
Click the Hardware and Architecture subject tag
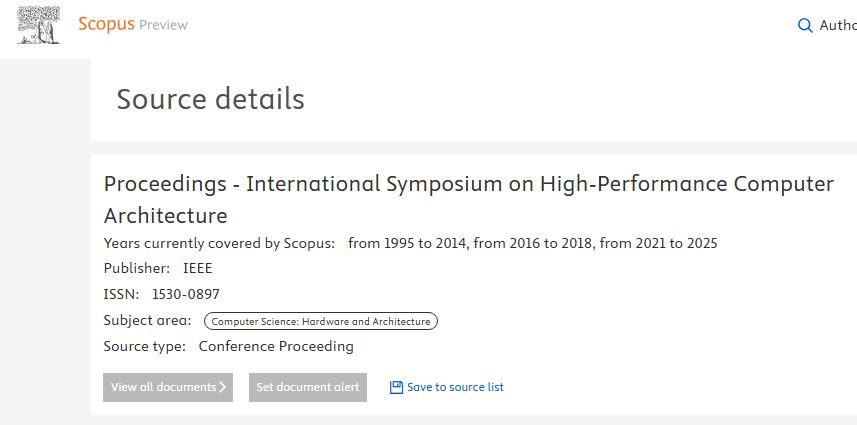[321, 321]
